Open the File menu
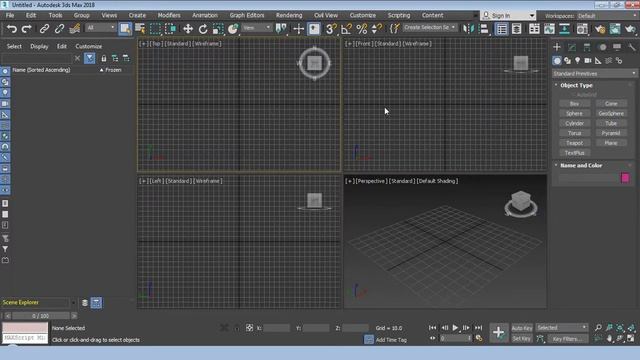Viewport: 640px width, 360px height. pyautogui.click(x=10, y=15)
